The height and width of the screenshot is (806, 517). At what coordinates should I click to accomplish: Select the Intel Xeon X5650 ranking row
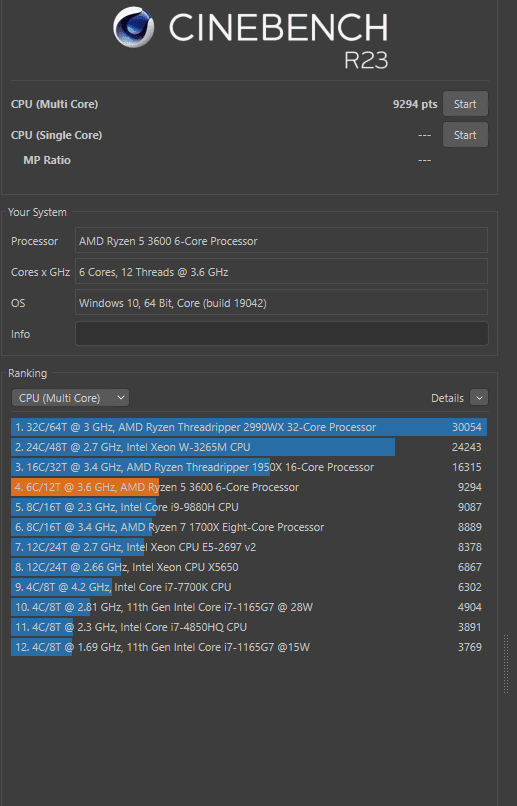coord(249,567)
